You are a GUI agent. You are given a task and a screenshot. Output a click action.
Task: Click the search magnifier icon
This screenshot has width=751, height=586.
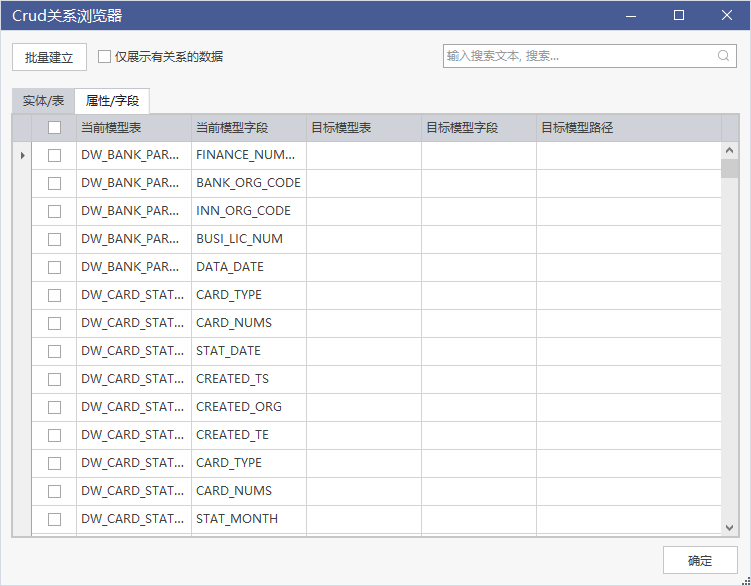723,56
